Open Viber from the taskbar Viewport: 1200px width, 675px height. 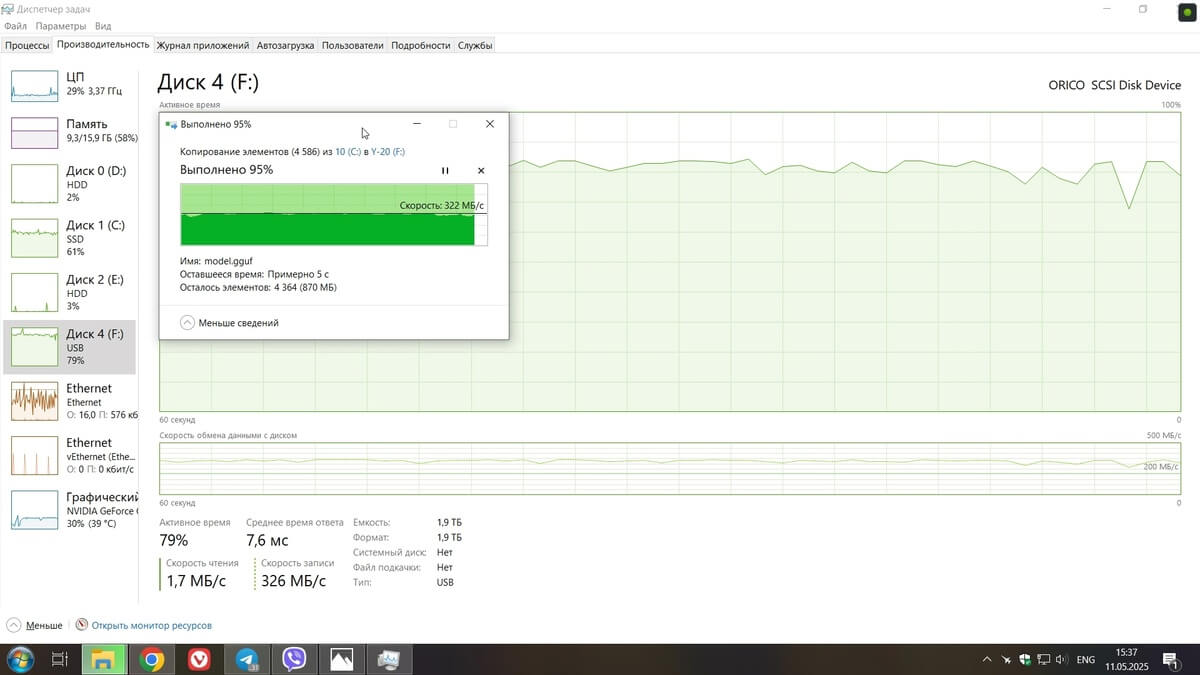click(x=294, y=659)
